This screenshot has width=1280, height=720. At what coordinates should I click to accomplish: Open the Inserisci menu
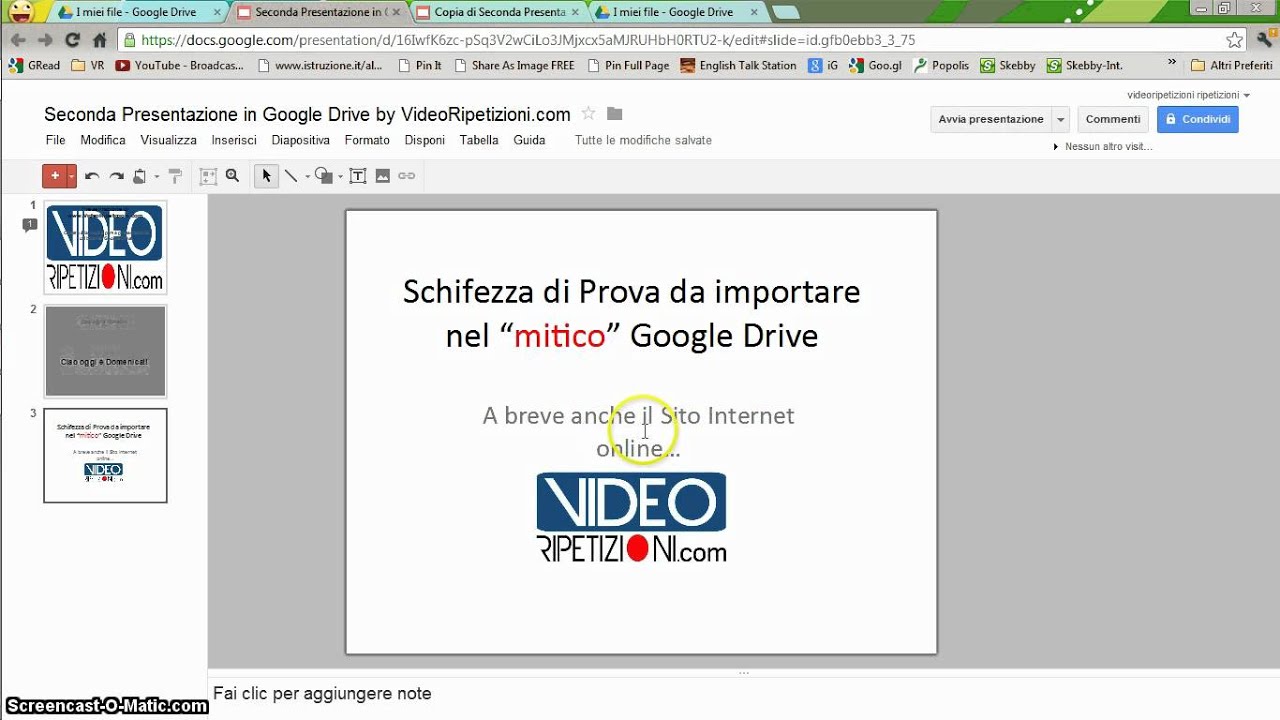[x=234, y=140]
